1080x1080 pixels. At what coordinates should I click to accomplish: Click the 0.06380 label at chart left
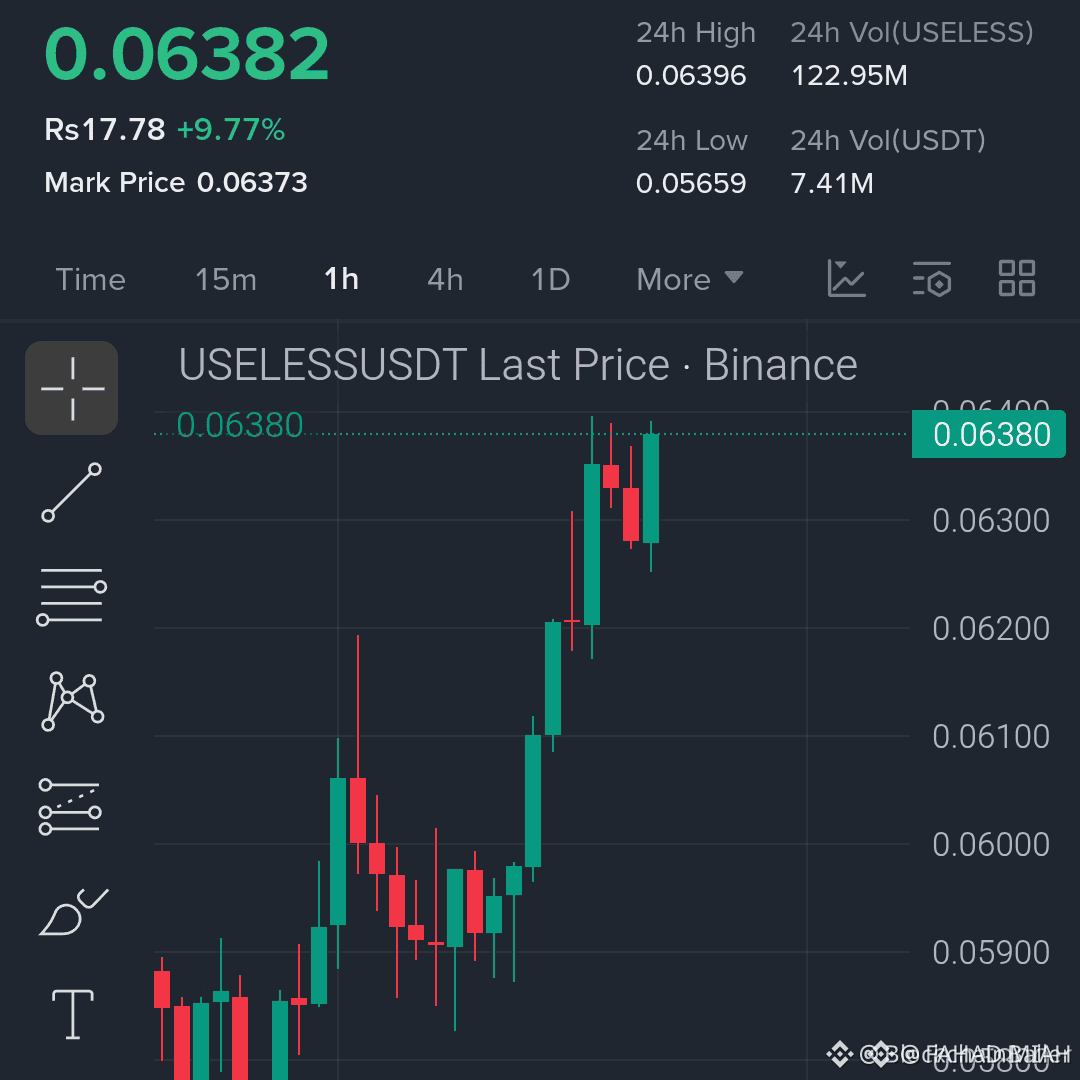point(240,425)
